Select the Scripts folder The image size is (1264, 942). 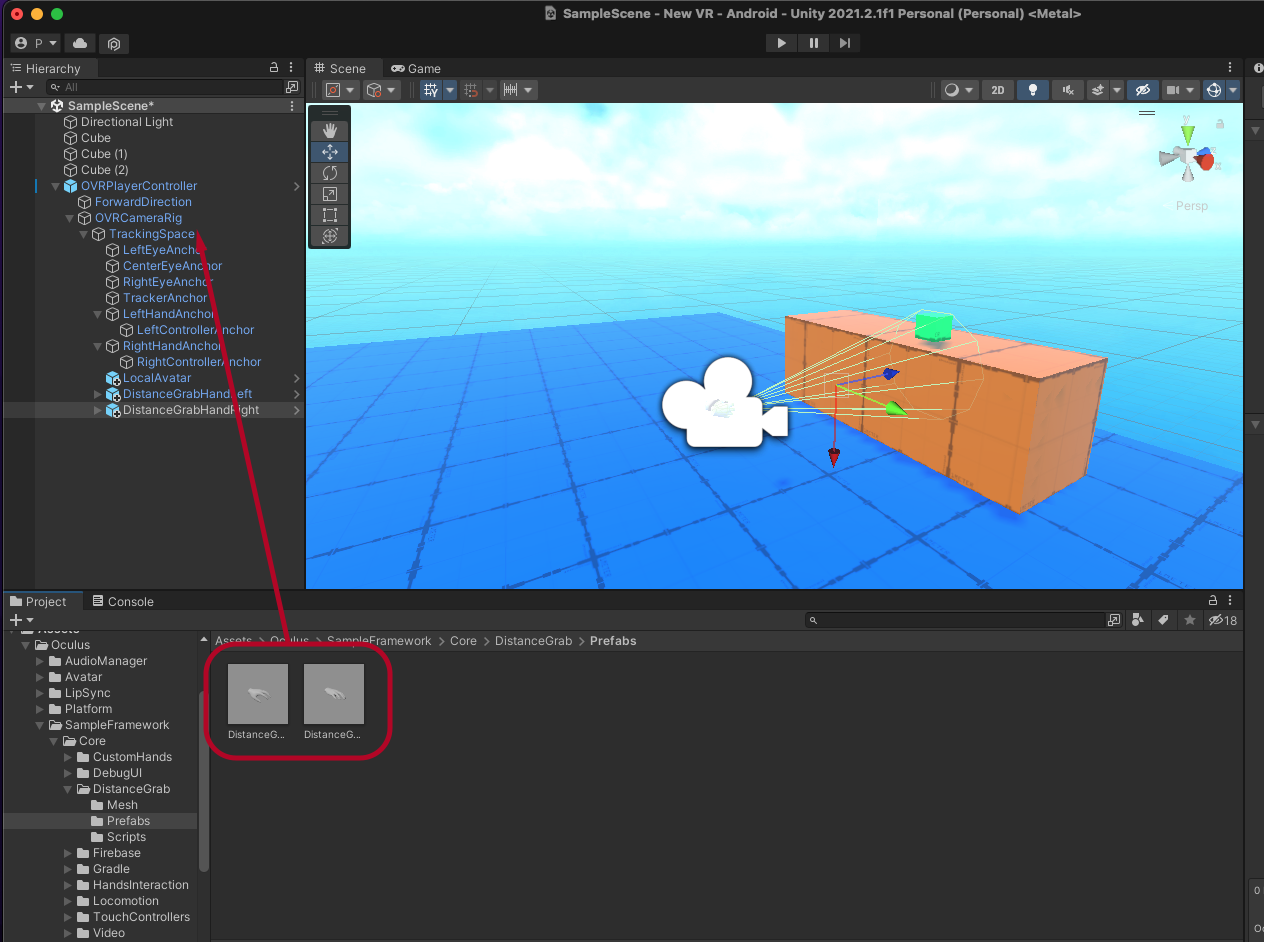pos(126,837)
